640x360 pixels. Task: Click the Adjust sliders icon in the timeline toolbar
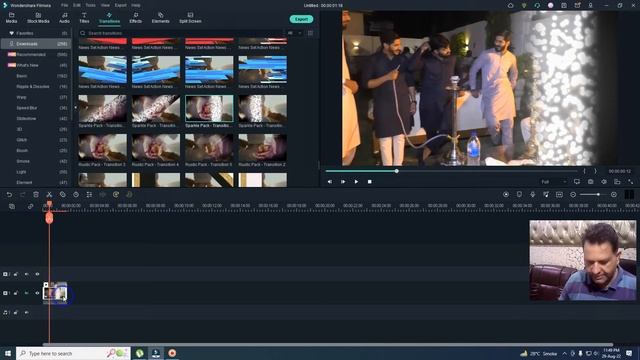tap(89, 195)
